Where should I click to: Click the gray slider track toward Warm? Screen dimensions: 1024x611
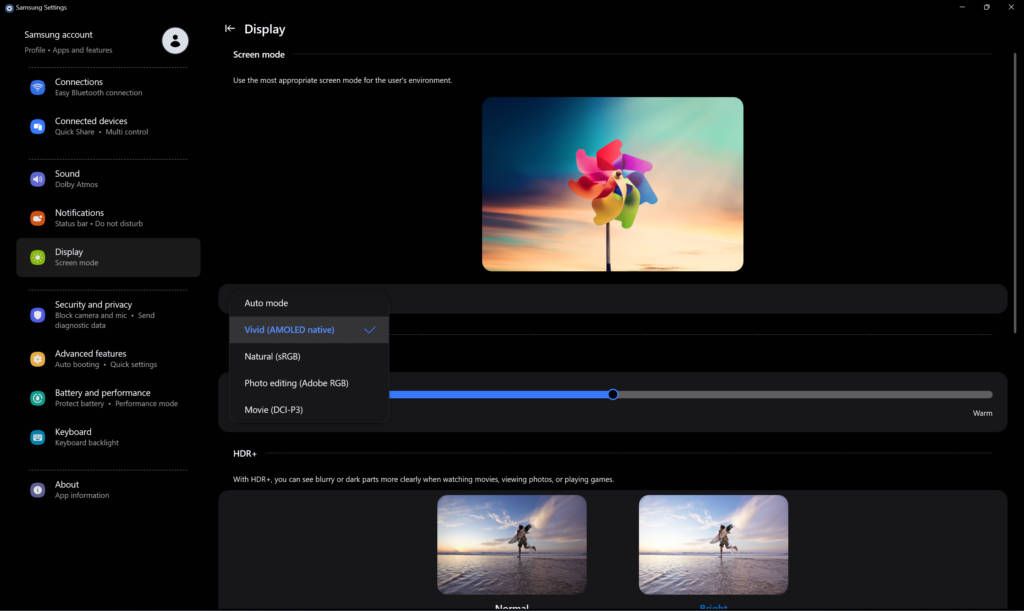click(x=805, y=394)
